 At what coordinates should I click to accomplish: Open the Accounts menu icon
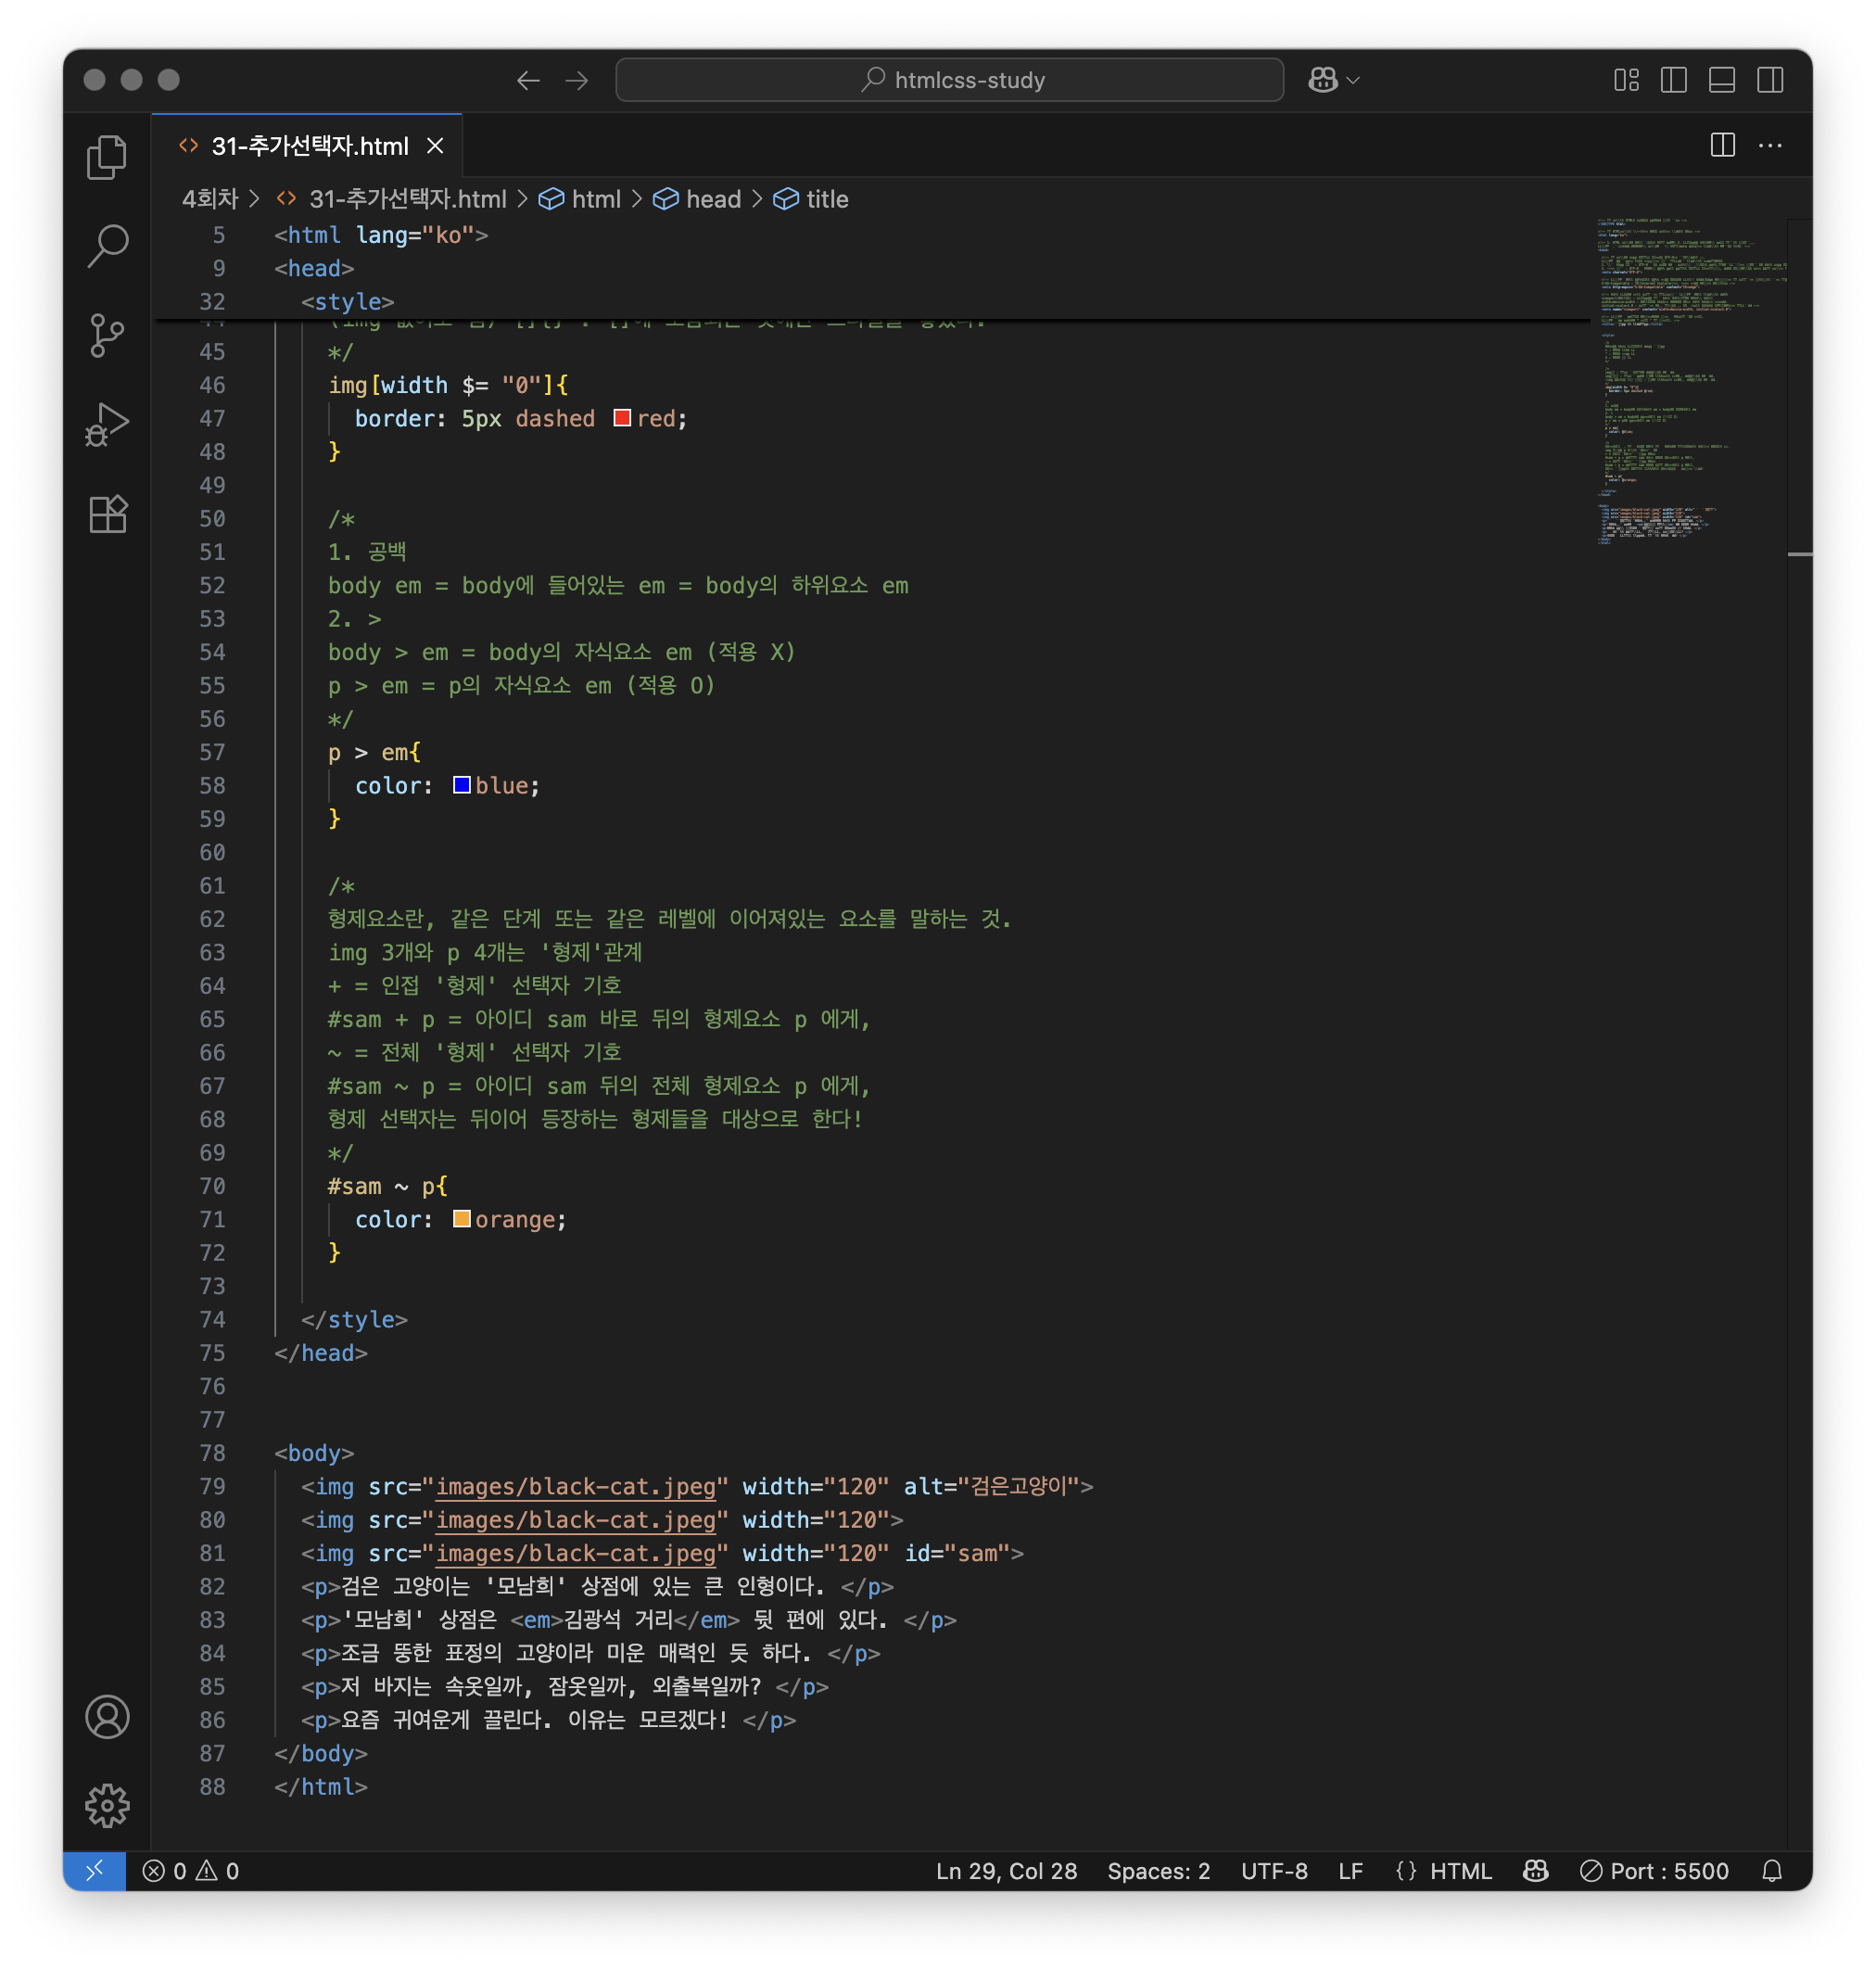click(x=107, y=1717)
